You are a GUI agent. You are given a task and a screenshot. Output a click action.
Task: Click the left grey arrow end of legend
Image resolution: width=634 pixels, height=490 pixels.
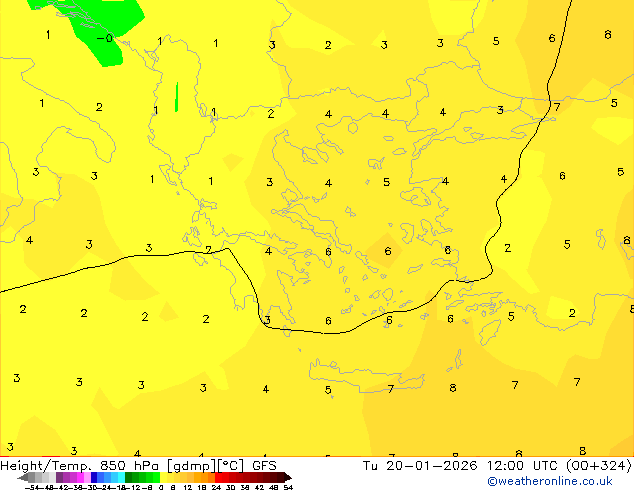click(23, 477)
